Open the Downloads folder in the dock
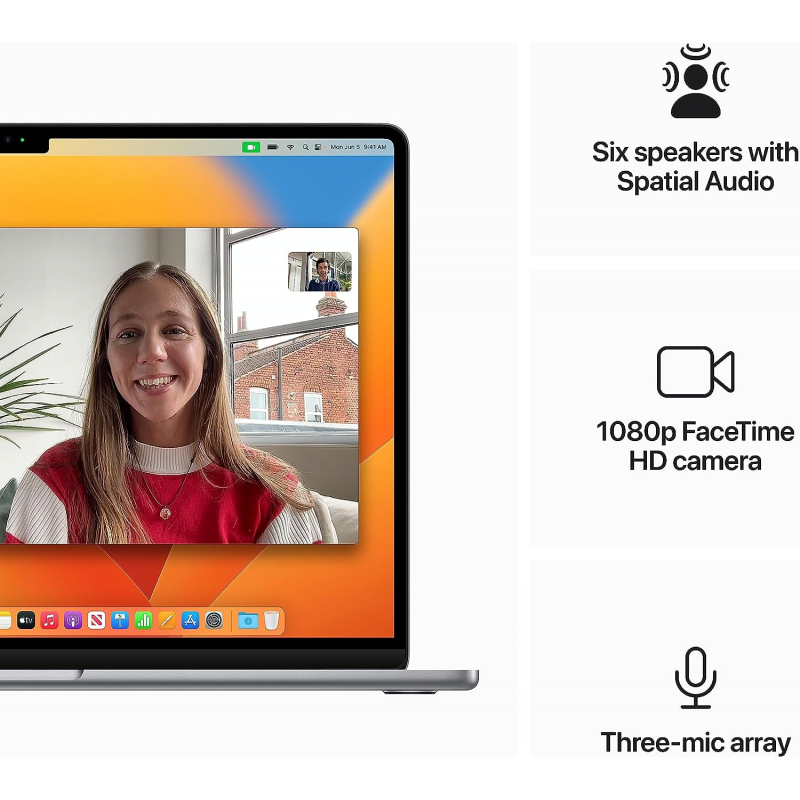 click(247, 620)
